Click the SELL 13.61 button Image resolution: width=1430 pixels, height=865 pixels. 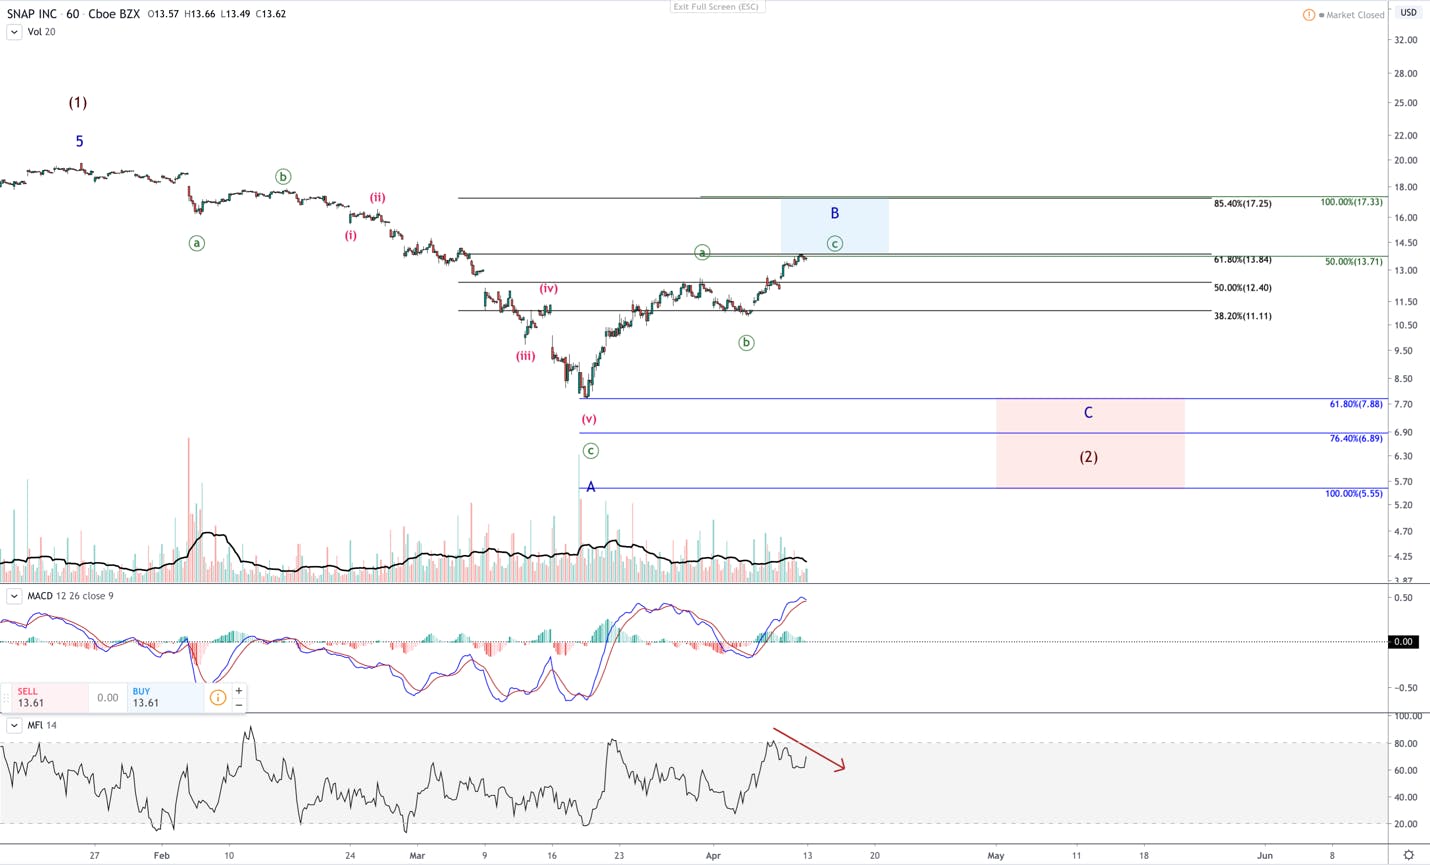tap(50, 697)
